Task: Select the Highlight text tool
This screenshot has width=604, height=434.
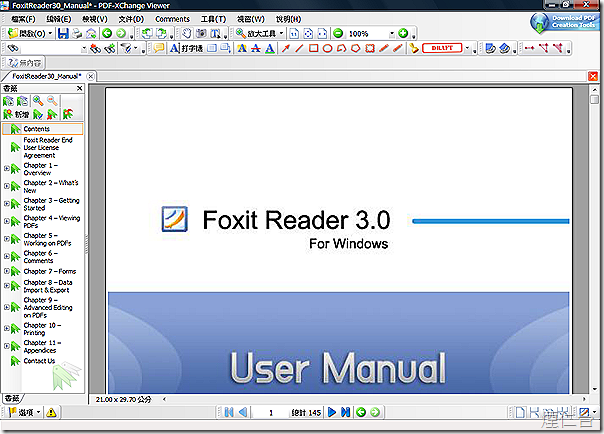Action: pos(242,48)
